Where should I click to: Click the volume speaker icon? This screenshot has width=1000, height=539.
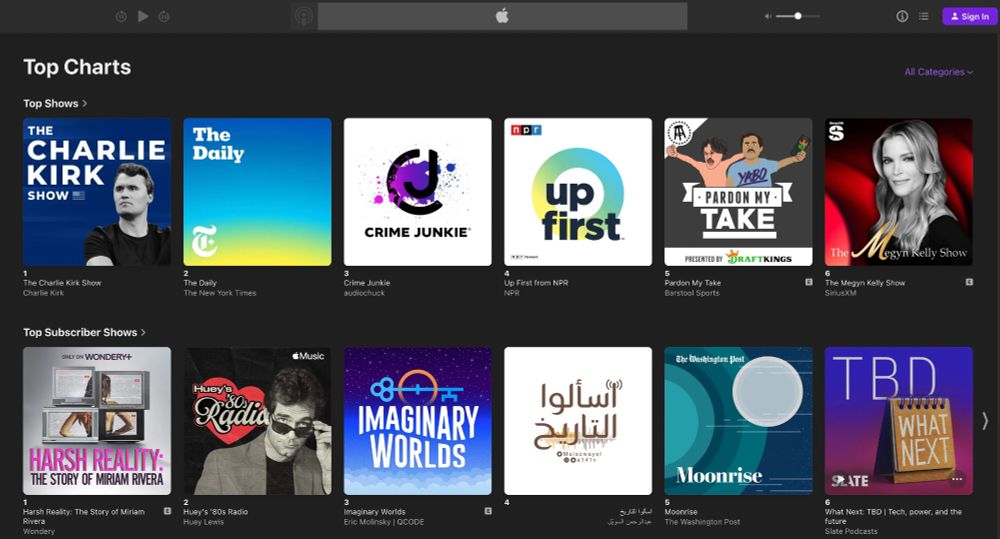tap(768, 16)
